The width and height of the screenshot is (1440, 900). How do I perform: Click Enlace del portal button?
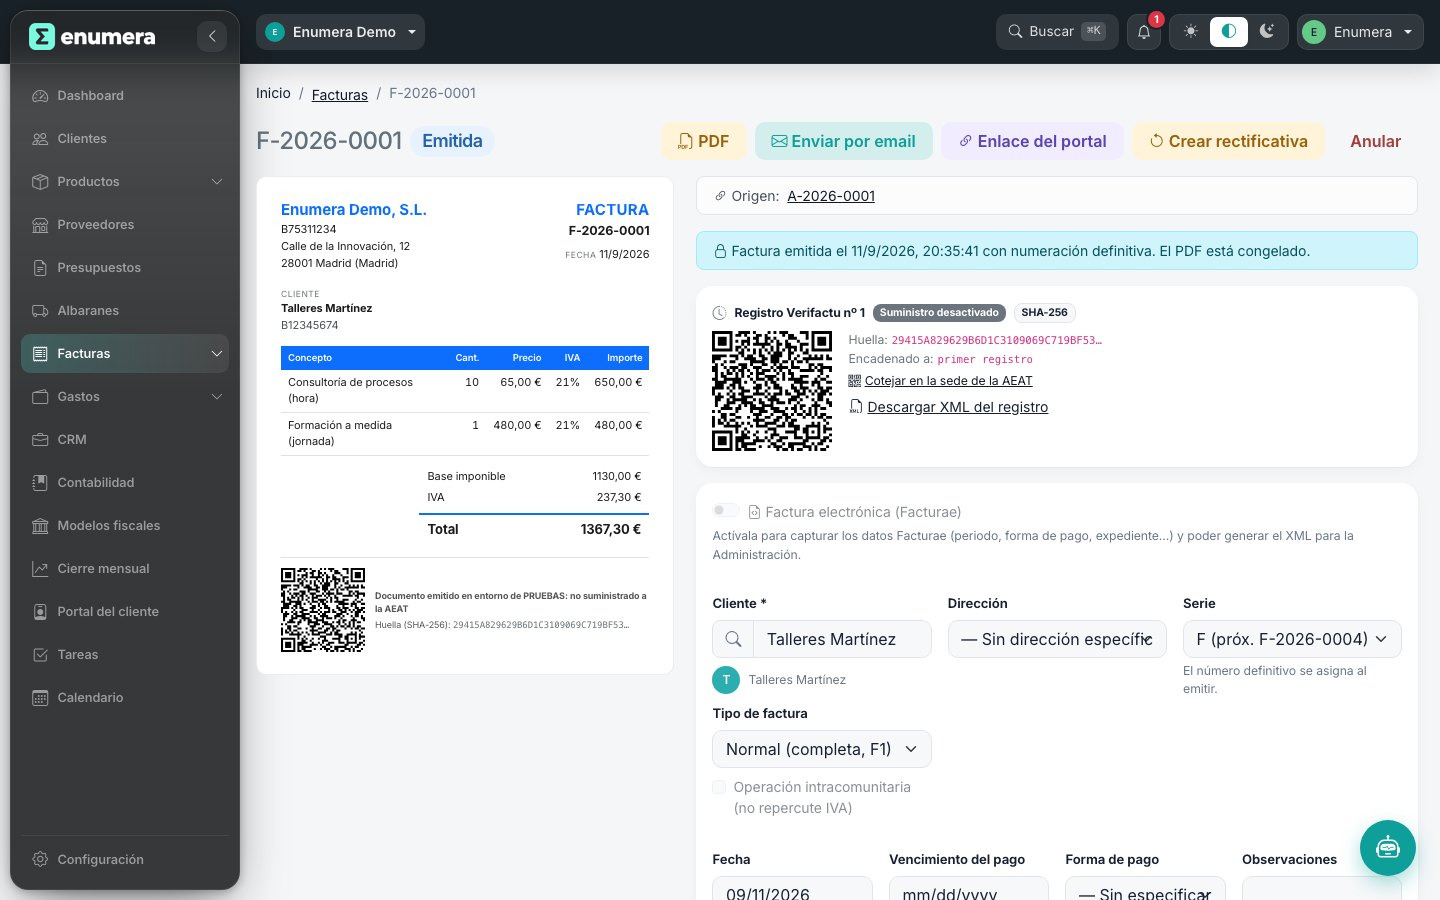point(1033,141)
